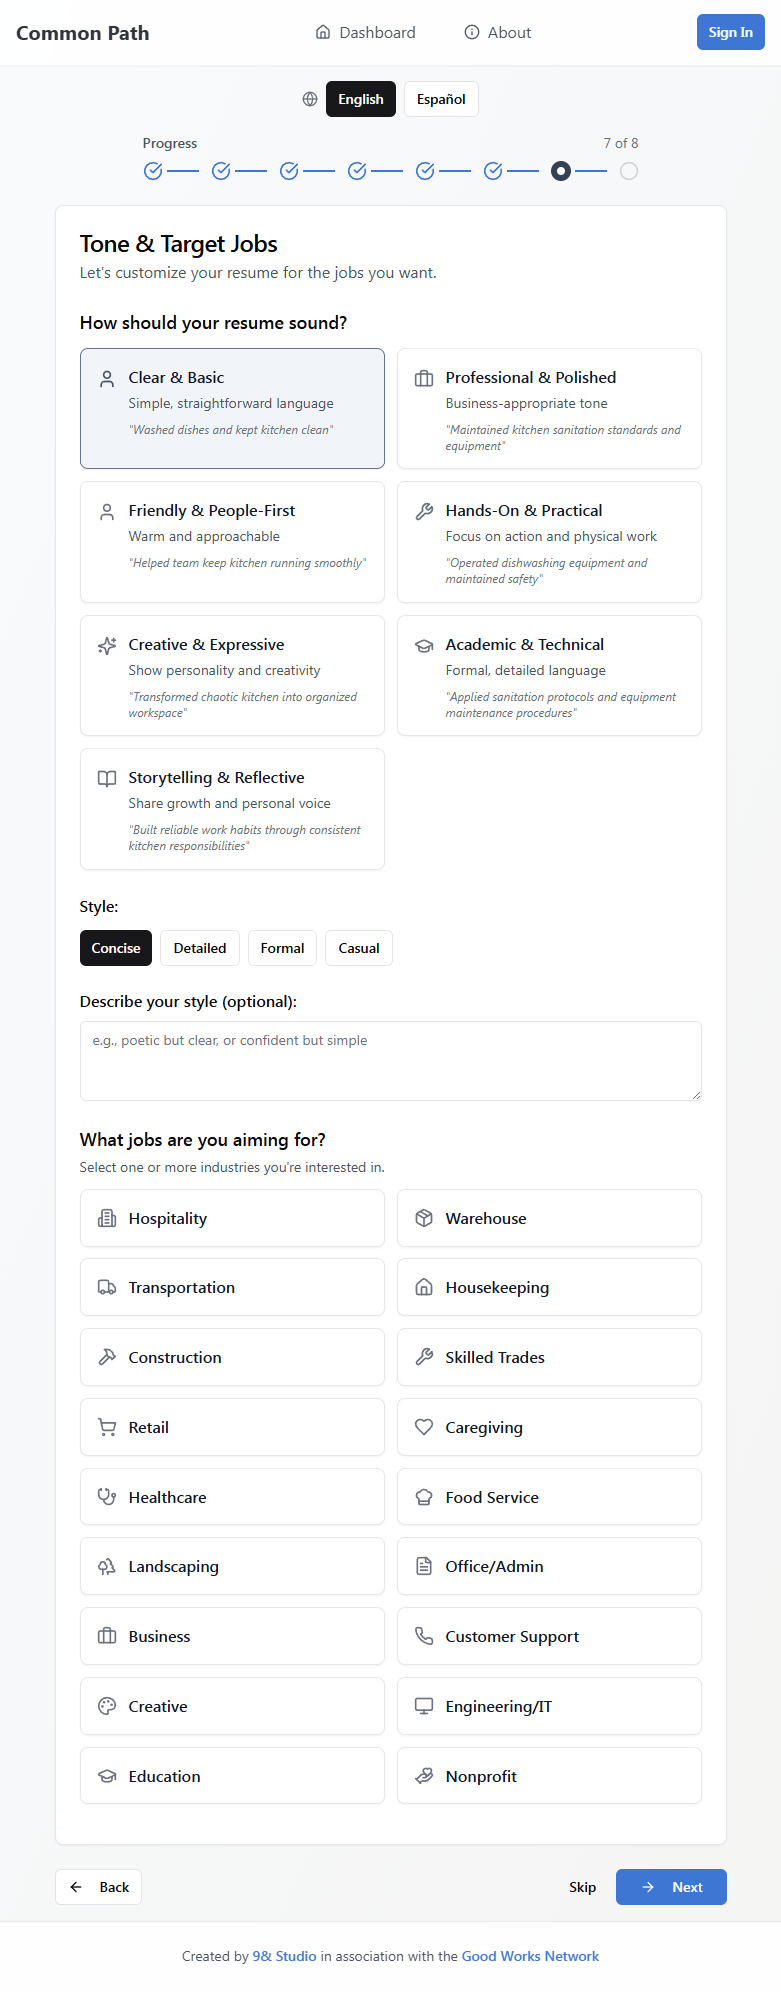This screenshot has height=1996, width=781.
Task: Click the Retail shopping cart icon
Action: click(x=107, y=1427)
